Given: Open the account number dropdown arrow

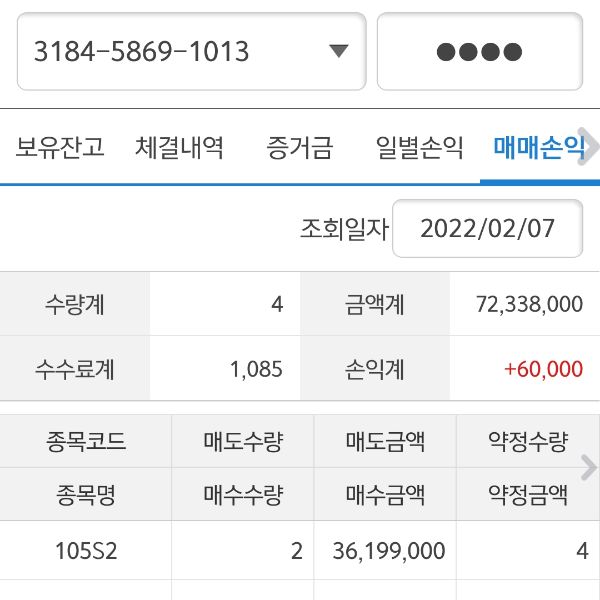Looking at the screenshot, I should (x=338, y=52).
